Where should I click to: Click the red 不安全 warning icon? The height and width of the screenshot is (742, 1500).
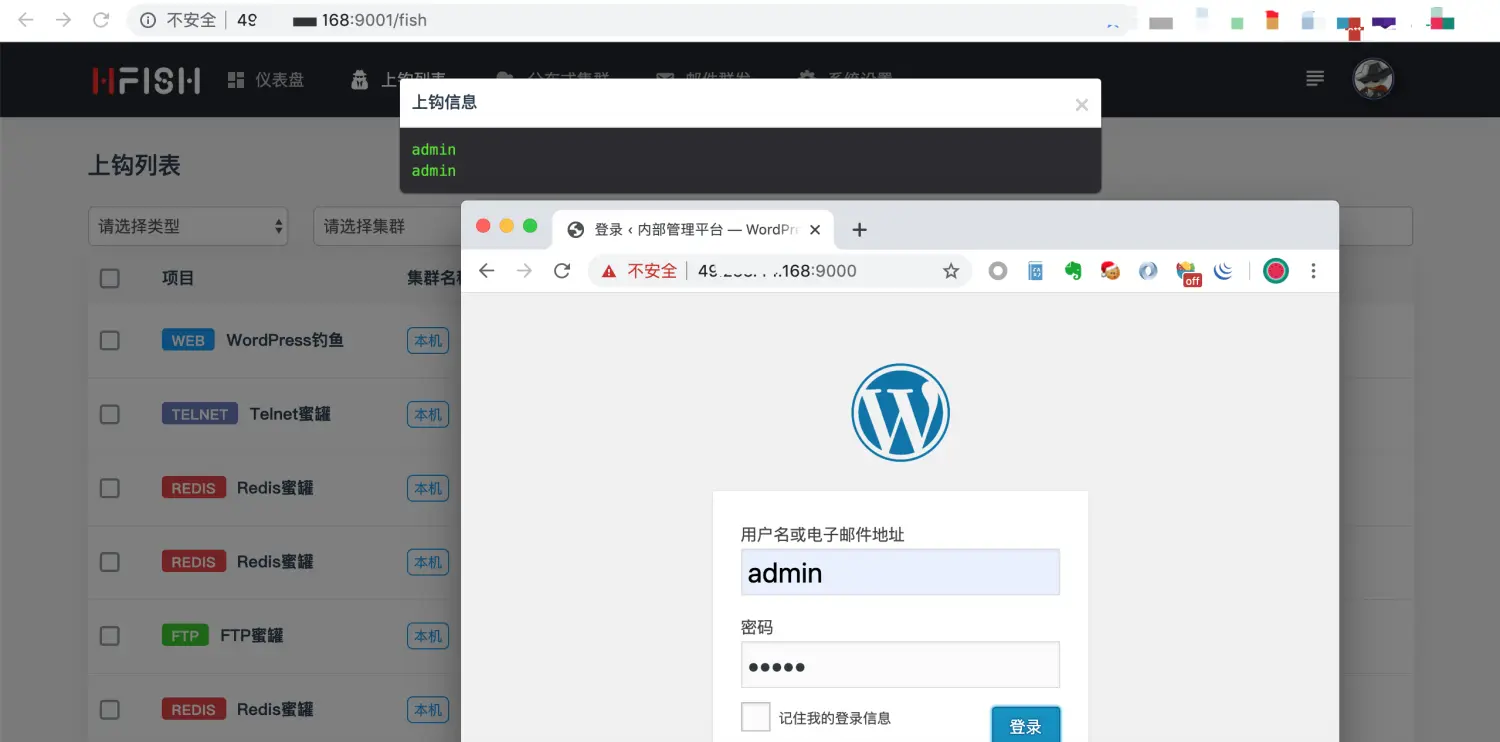(609, 271)
